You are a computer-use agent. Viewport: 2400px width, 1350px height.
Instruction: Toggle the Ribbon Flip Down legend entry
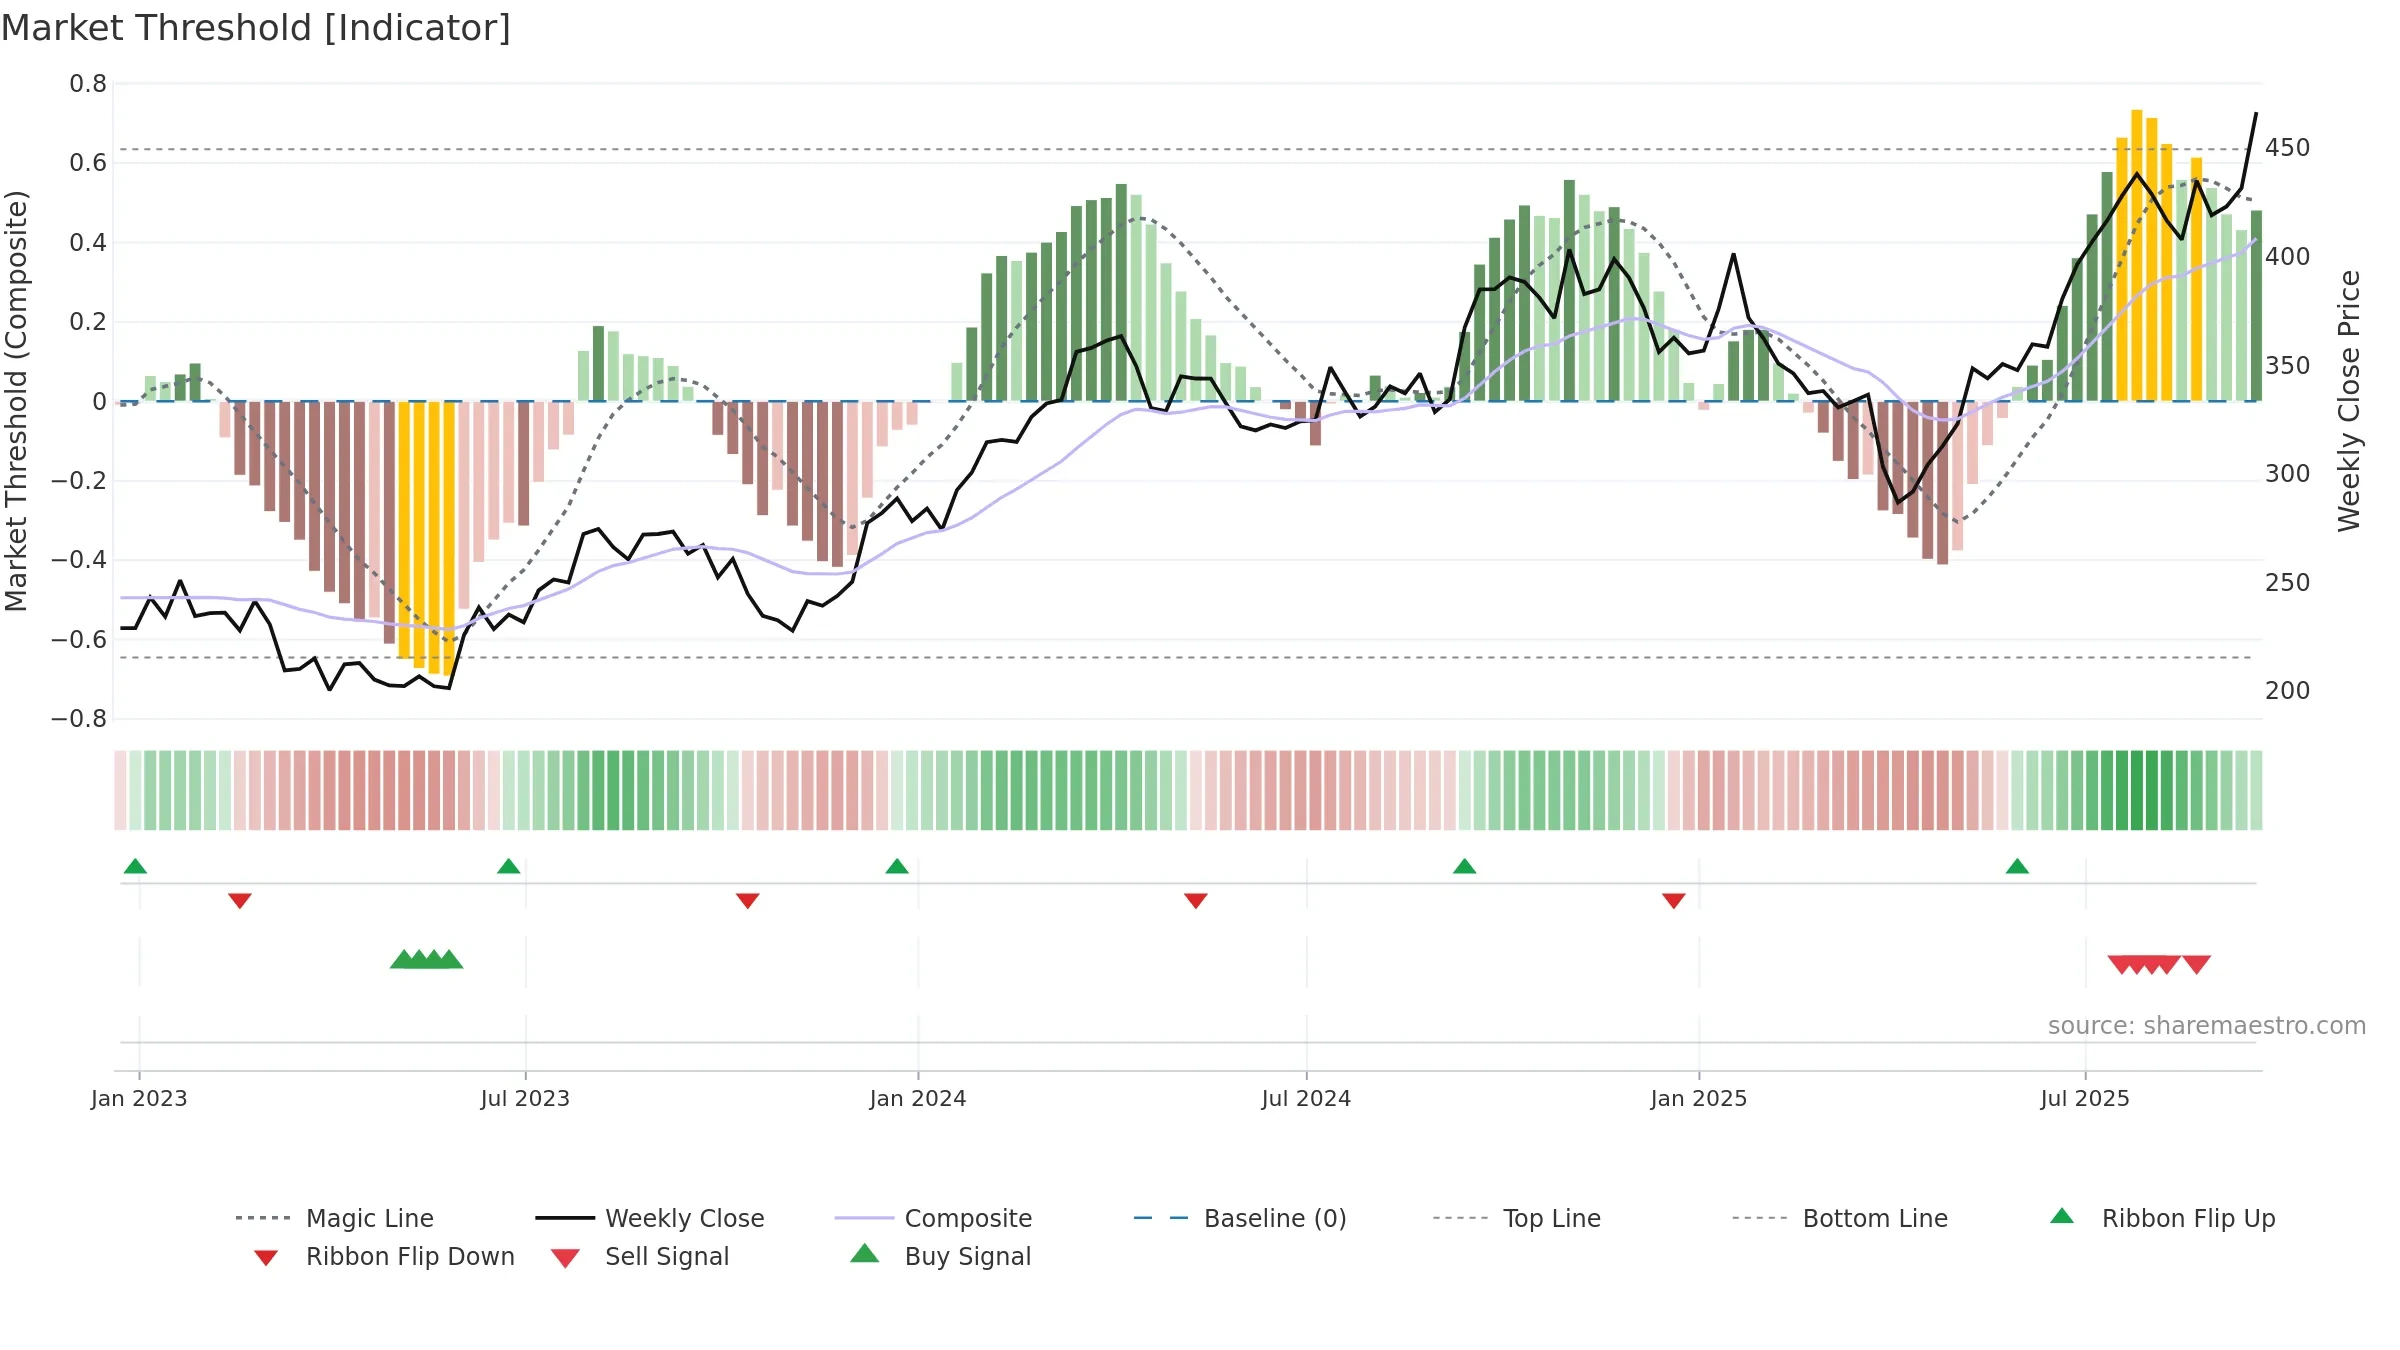click(x=383, y=1256)
